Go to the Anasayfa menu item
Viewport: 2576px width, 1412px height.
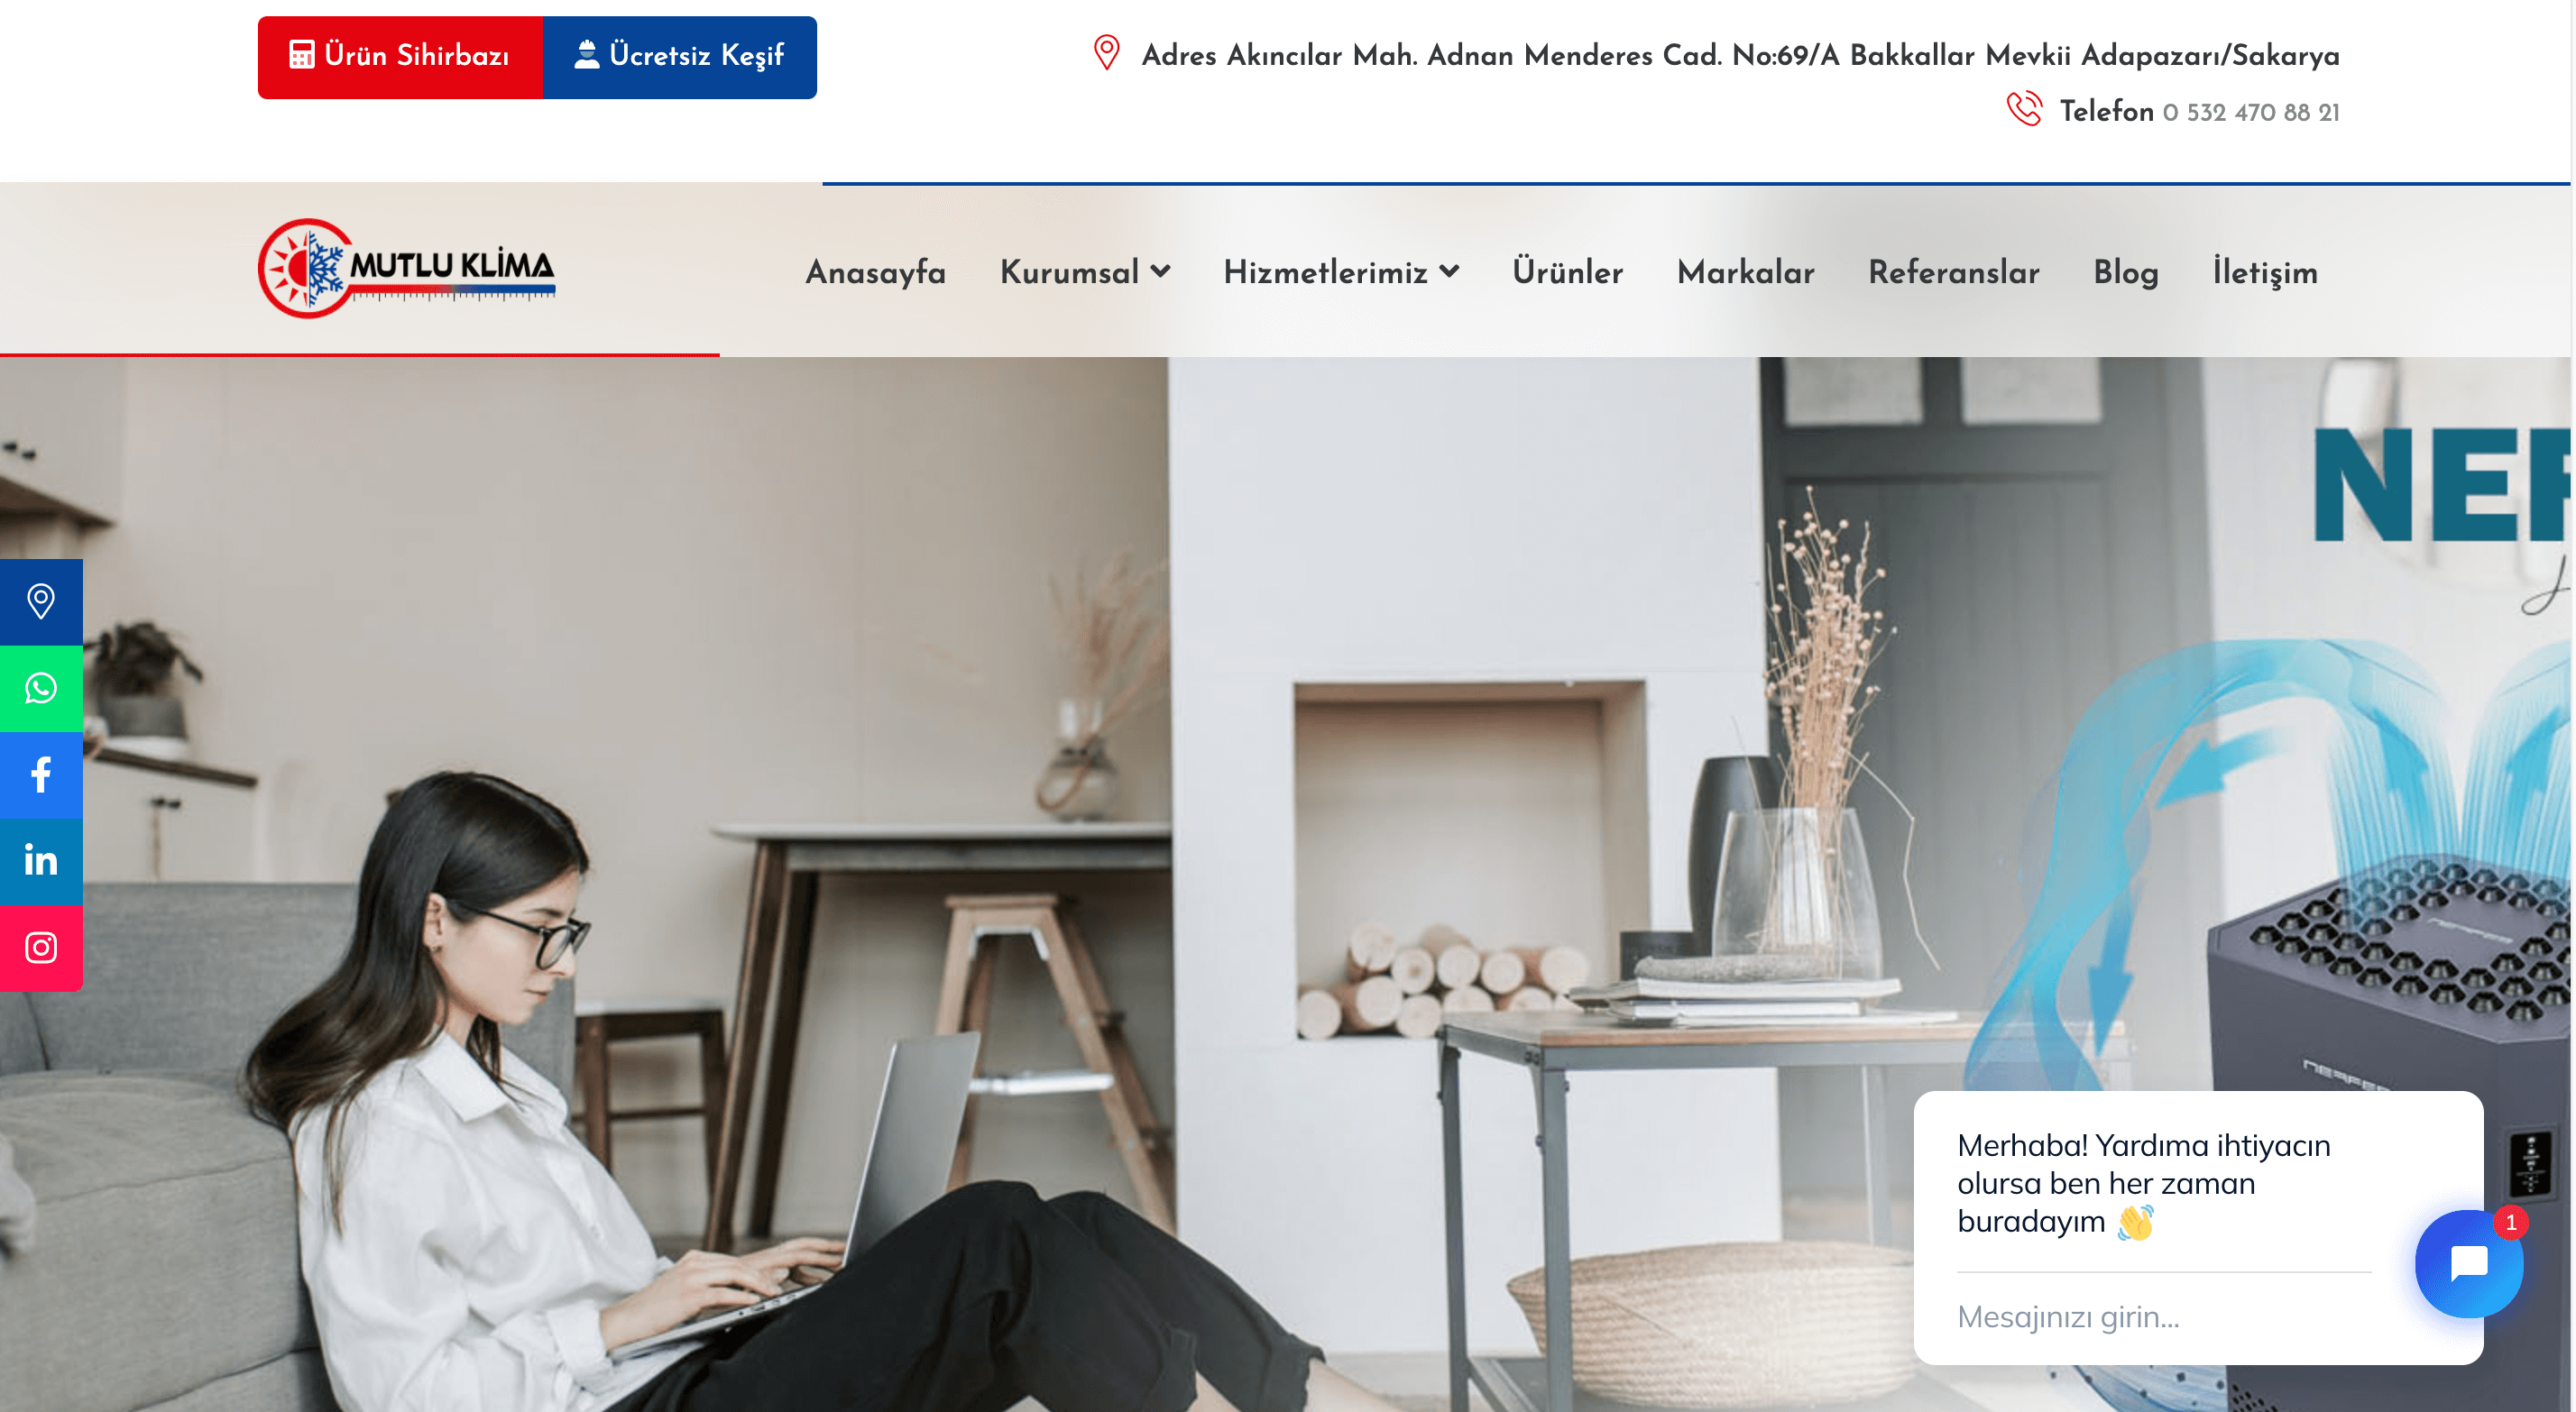pos(875,272)
